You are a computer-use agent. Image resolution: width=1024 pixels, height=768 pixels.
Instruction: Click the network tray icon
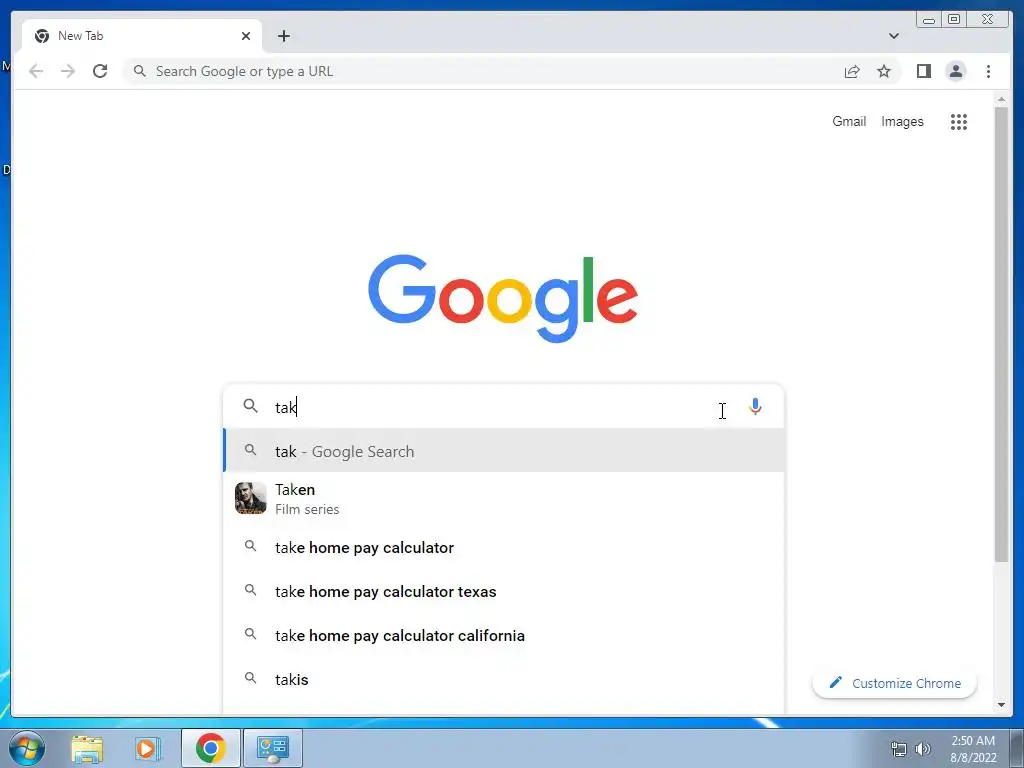tap(899, 749)
